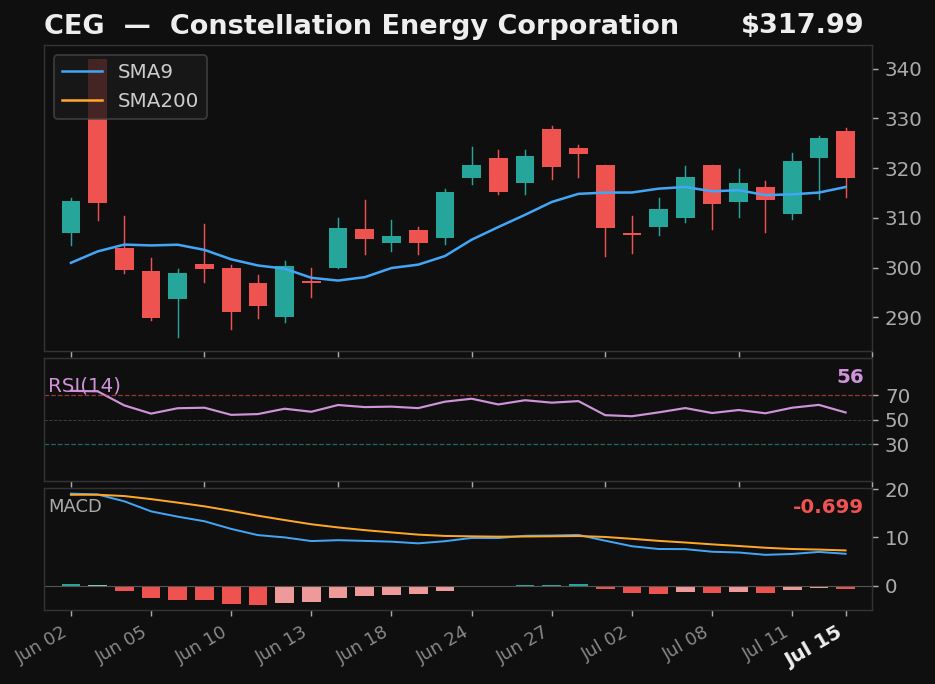Click the Jun 02 date label
Screen dimensions: 935x684
pyautogui.click(x=42, y=645)
